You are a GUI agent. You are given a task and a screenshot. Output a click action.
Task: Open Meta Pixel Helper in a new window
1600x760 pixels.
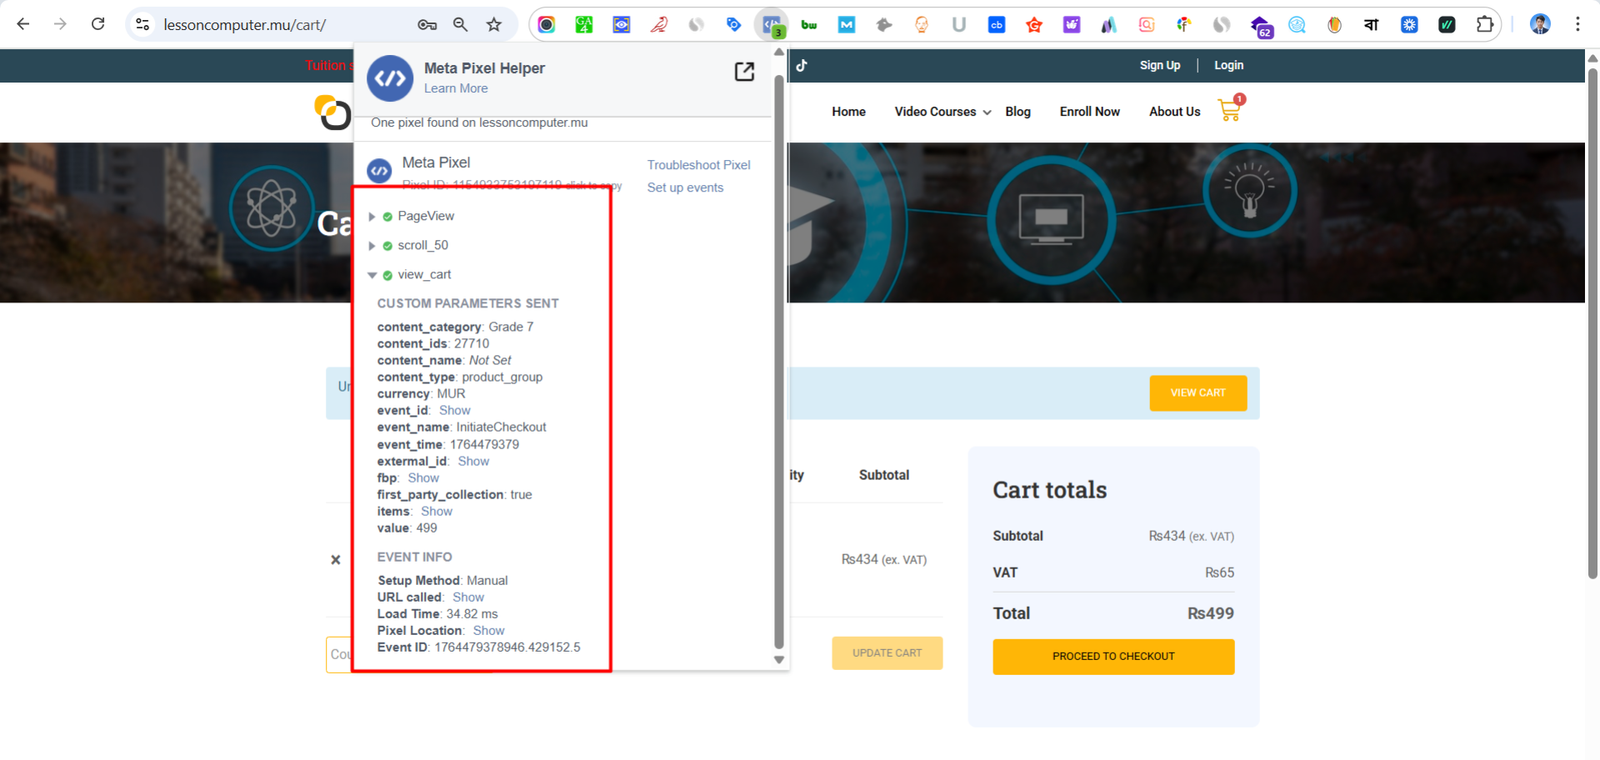tap(744, 71)
